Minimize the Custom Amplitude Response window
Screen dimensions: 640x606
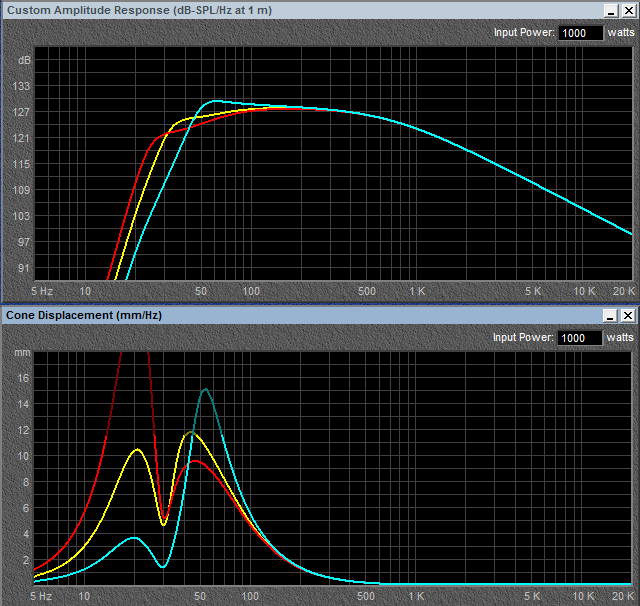(611, 11)
